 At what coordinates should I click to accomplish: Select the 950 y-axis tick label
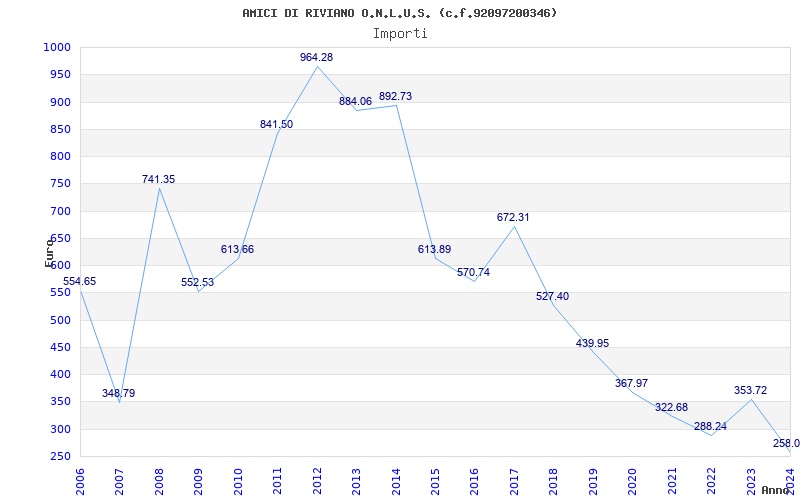60,74
